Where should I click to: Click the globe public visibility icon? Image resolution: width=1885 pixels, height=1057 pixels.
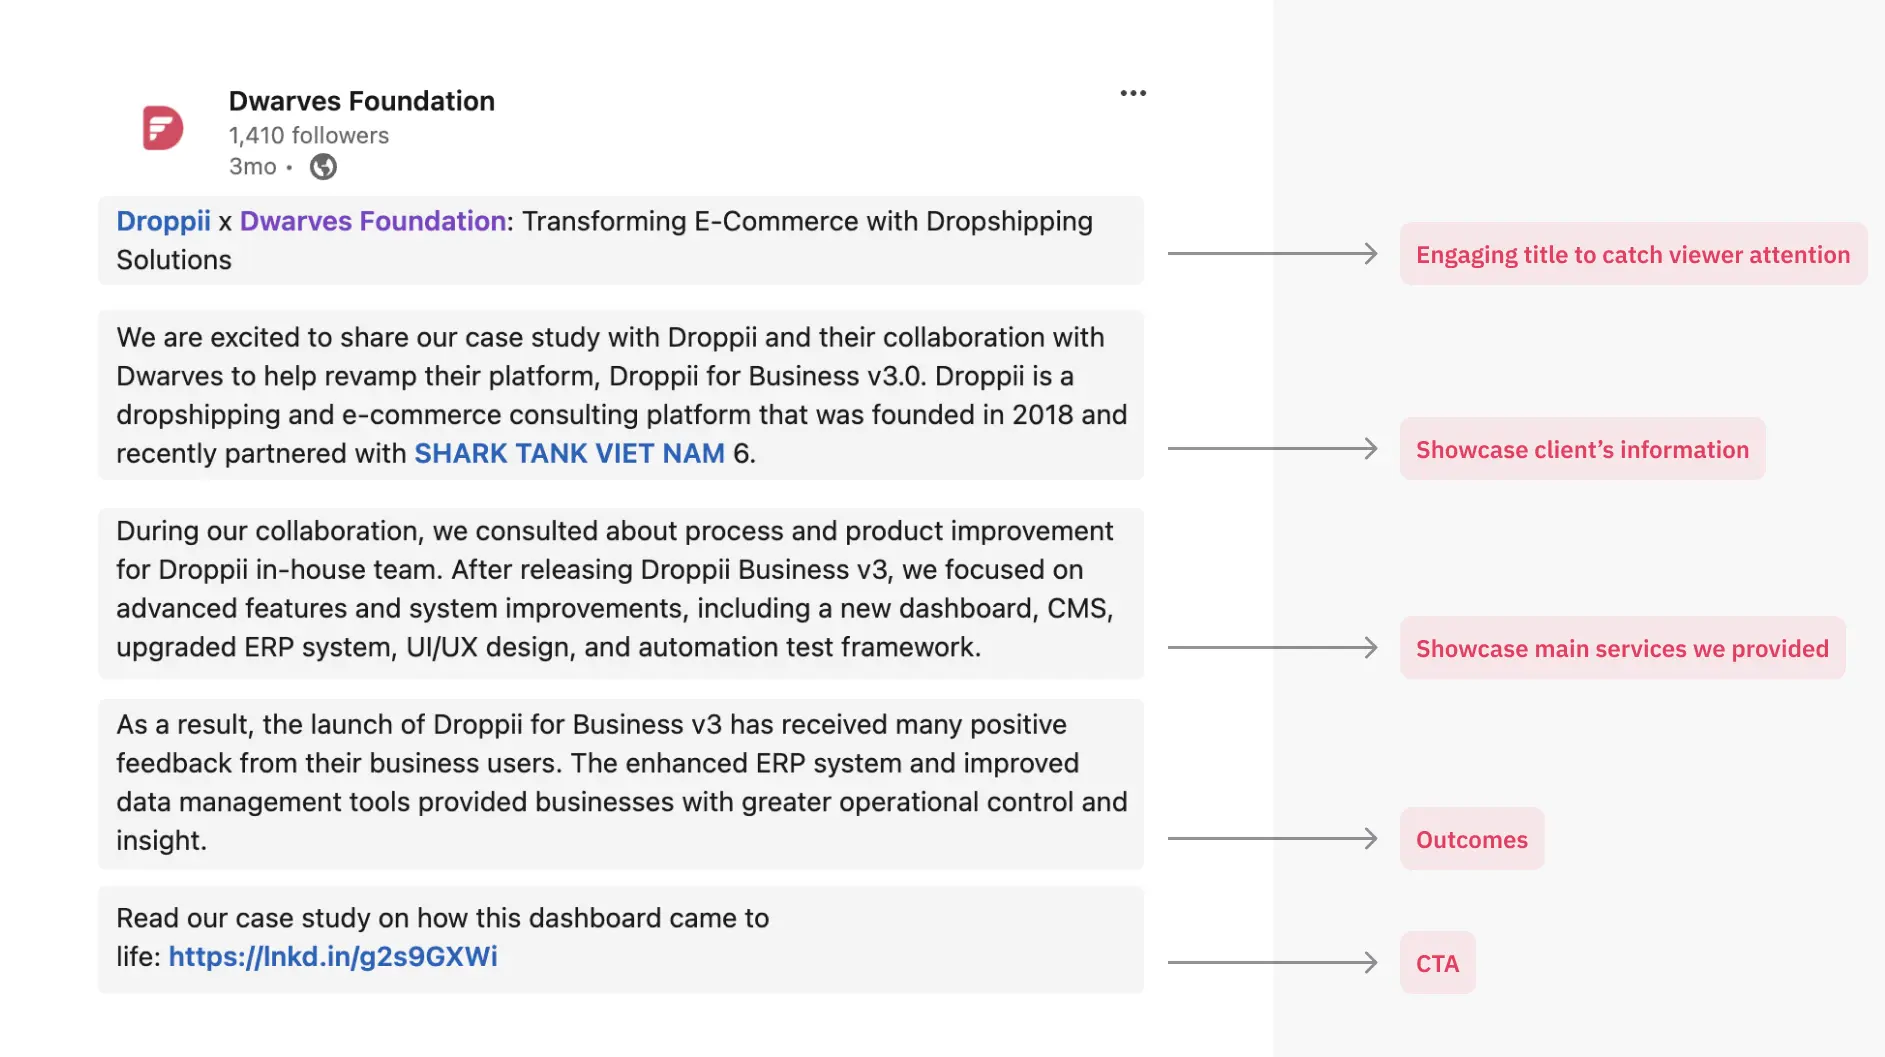pos(323,167)
